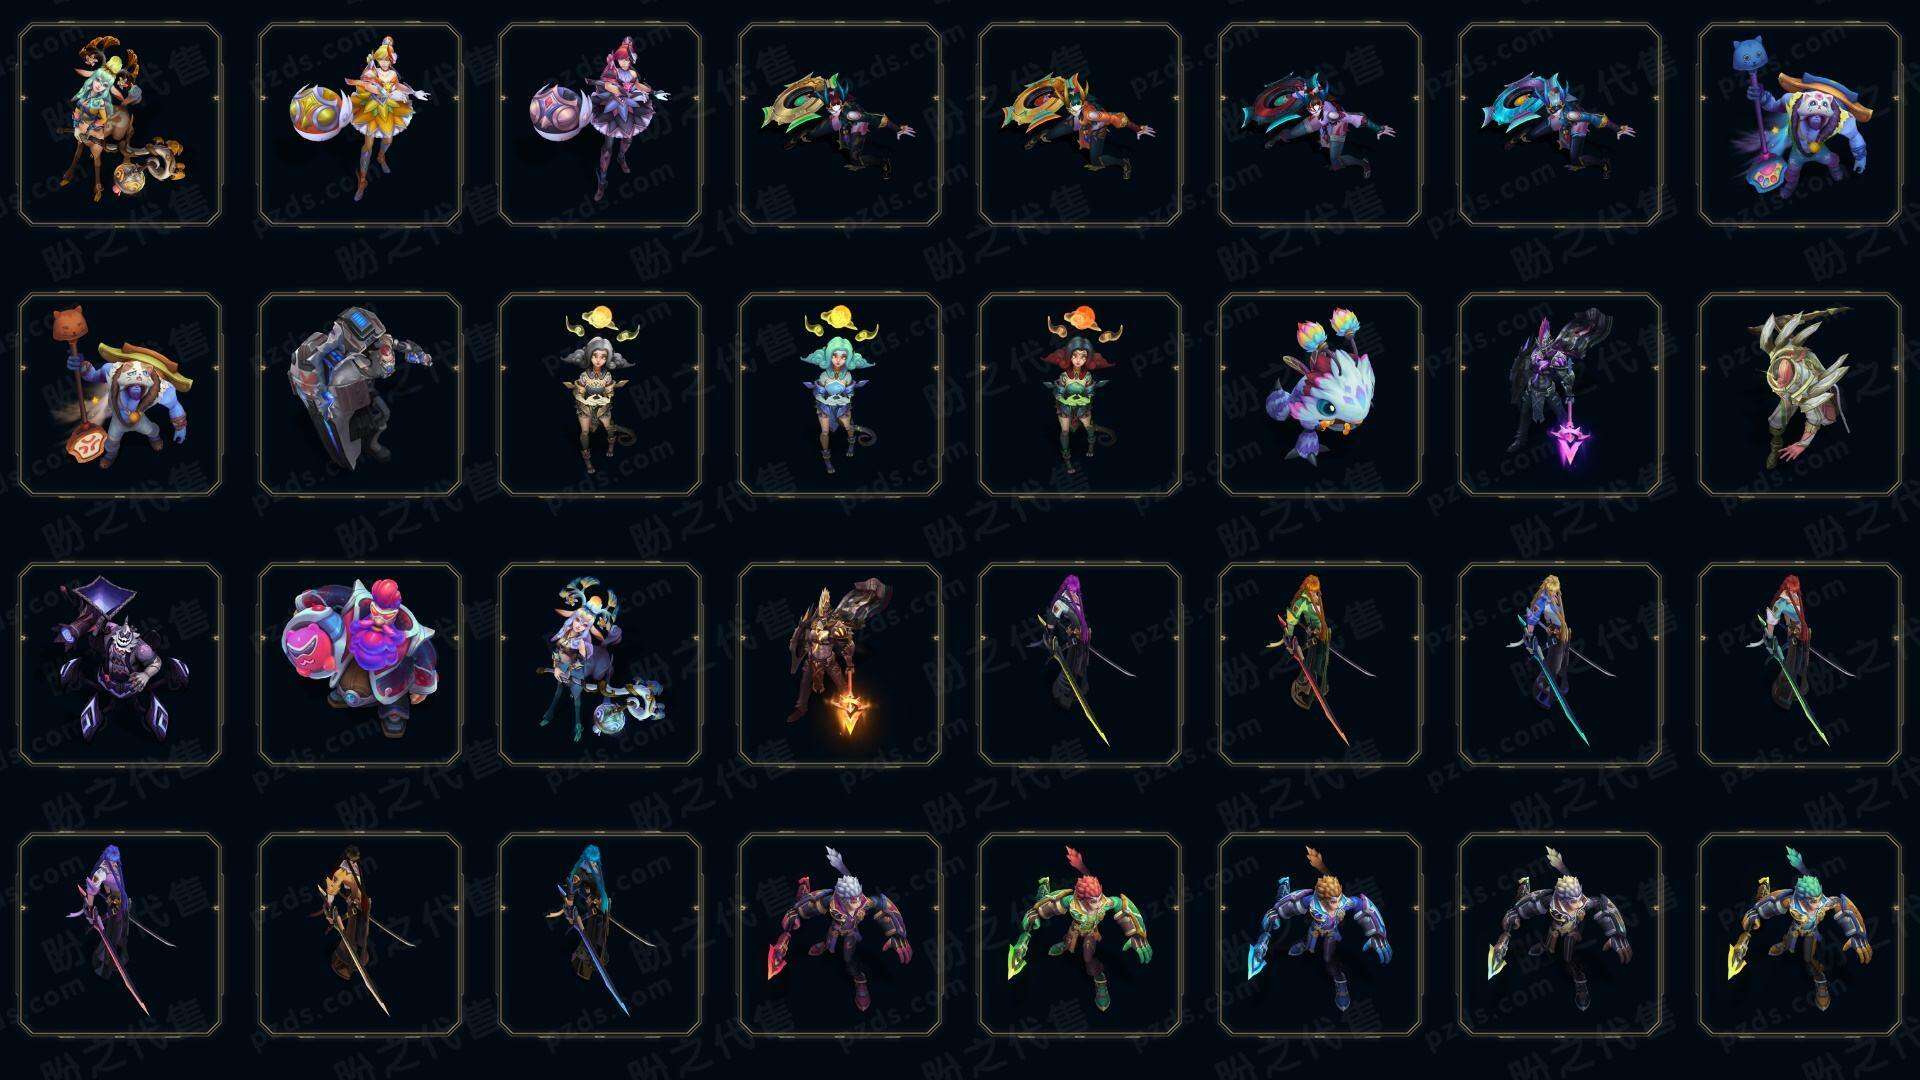The width and height of the screenshot is (1920, 1080).
Task: Select the dark knight with purple glowing emblem
Action: (x=1560, y=394)
